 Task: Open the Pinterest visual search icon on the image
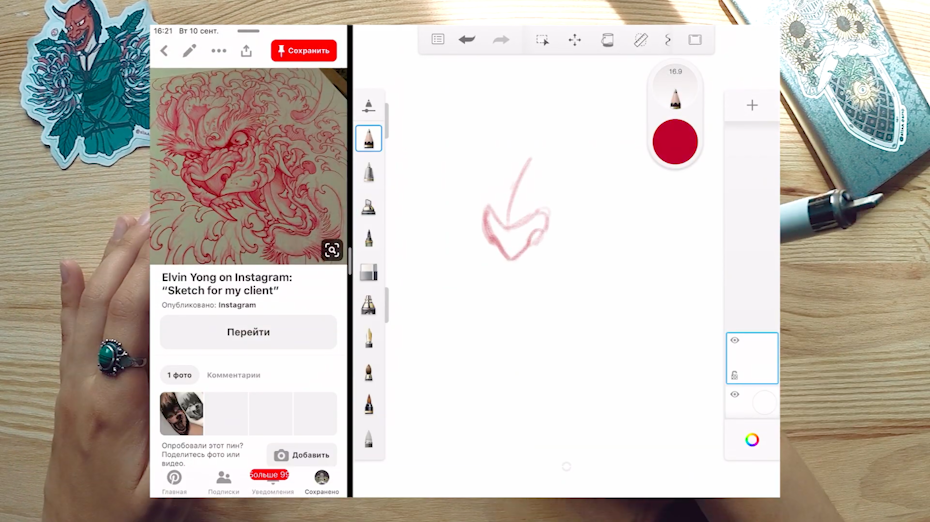[x=332, y=250]
